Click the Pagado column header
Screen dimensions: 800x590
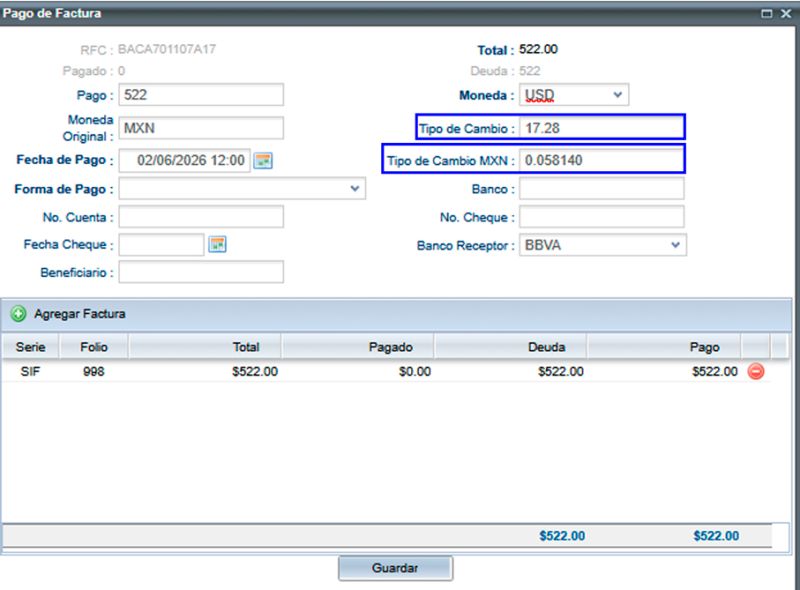pyautogui.click(x=357, y=347)
